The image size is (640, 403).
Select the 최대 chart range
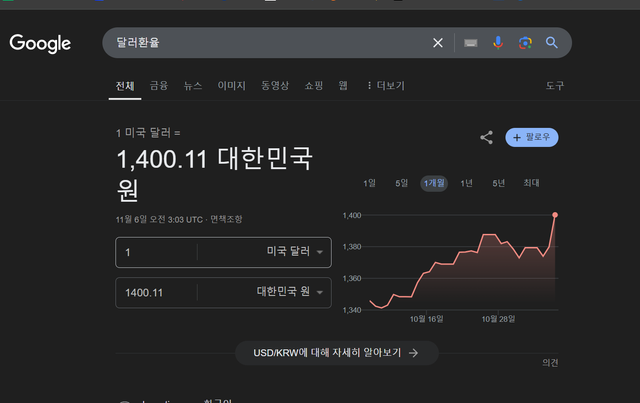click(531, 183)
